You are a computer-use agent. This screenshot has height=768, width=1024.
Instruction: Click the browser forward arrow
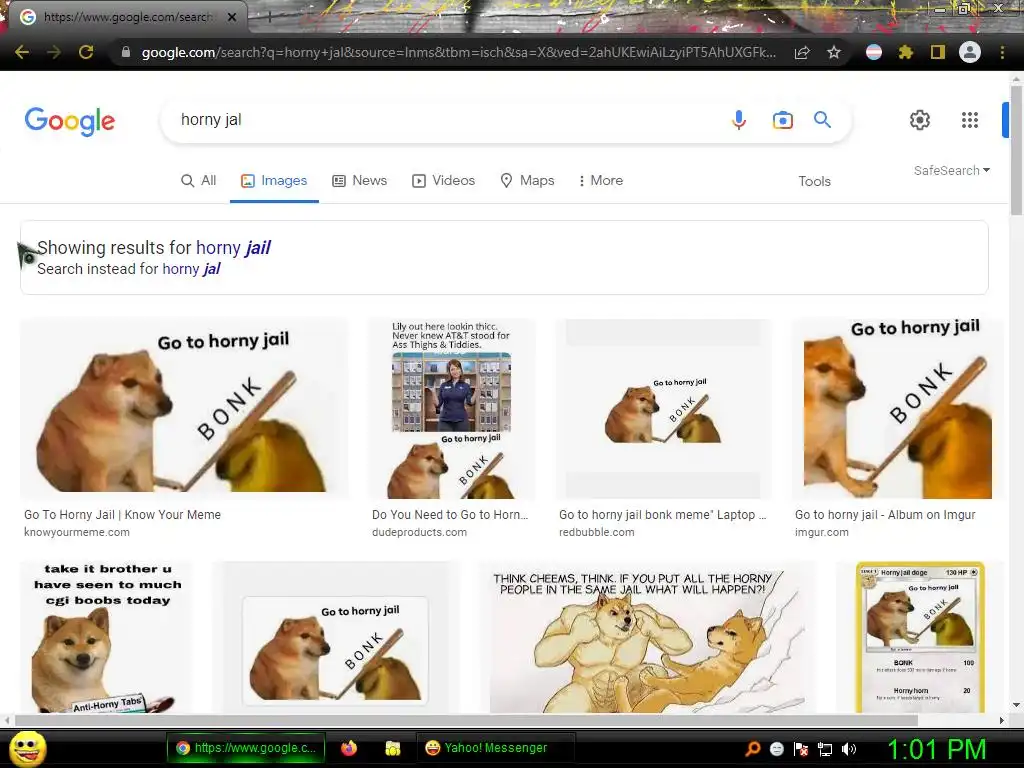(54, 52)
